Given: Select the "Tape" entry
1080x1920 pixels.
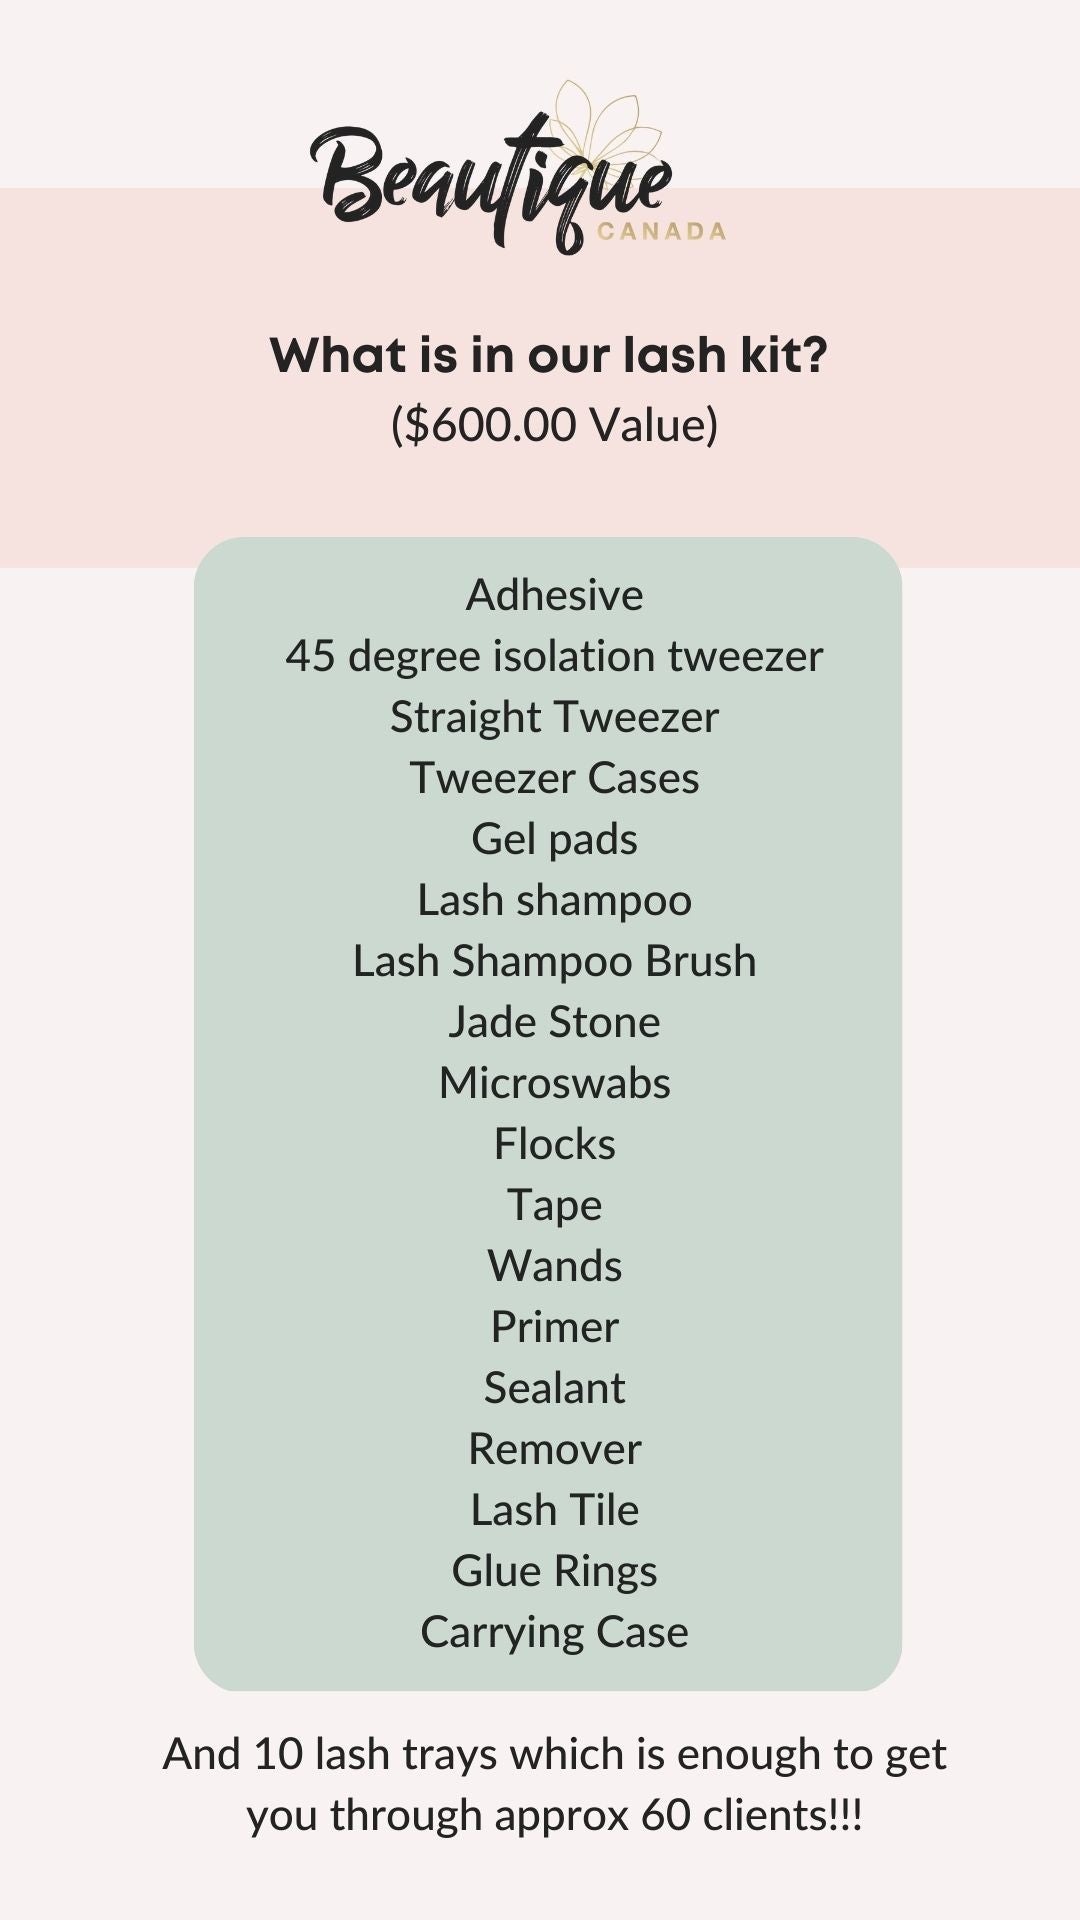Looking at the screenshot, I should point(554,1205).
